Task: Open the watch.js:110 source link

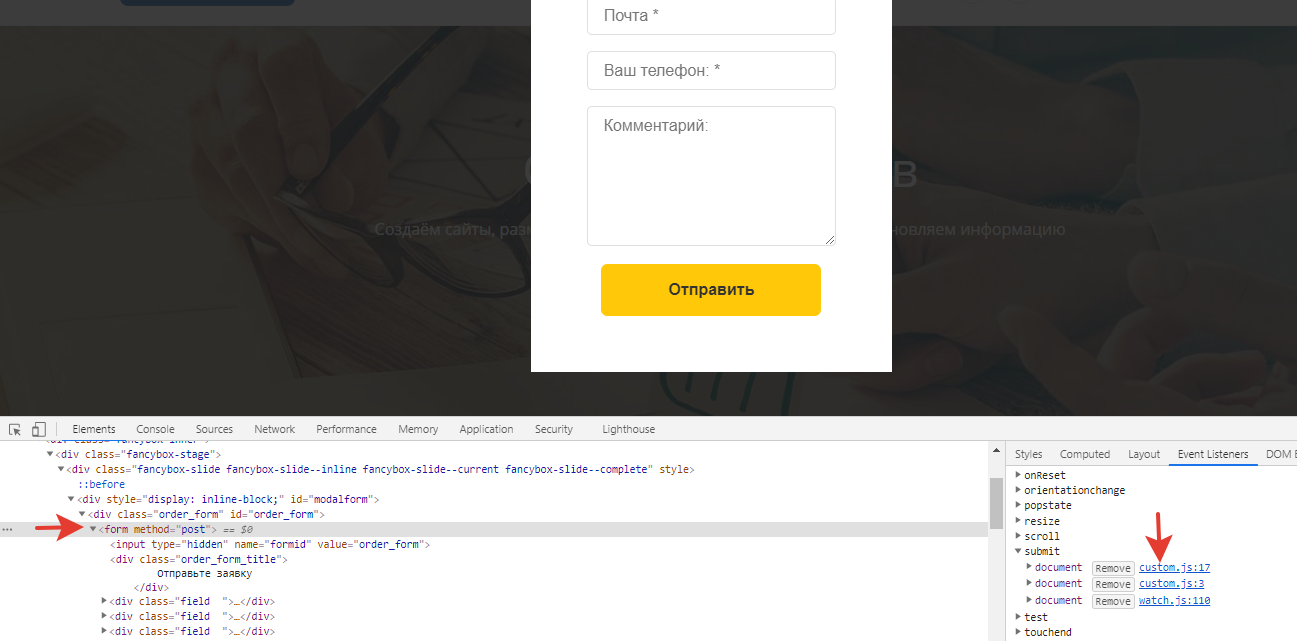Action: click(x=1174, y=601)
